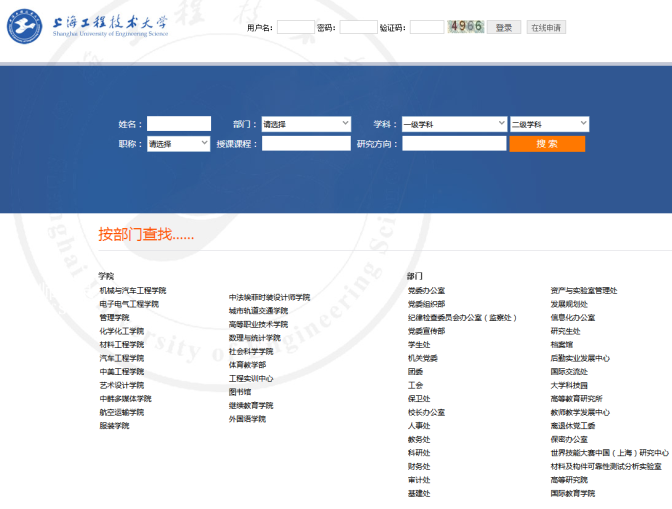Open 材料工程学院 link
The height and width of the screenshot is (509, 672).
click(122, 344)
